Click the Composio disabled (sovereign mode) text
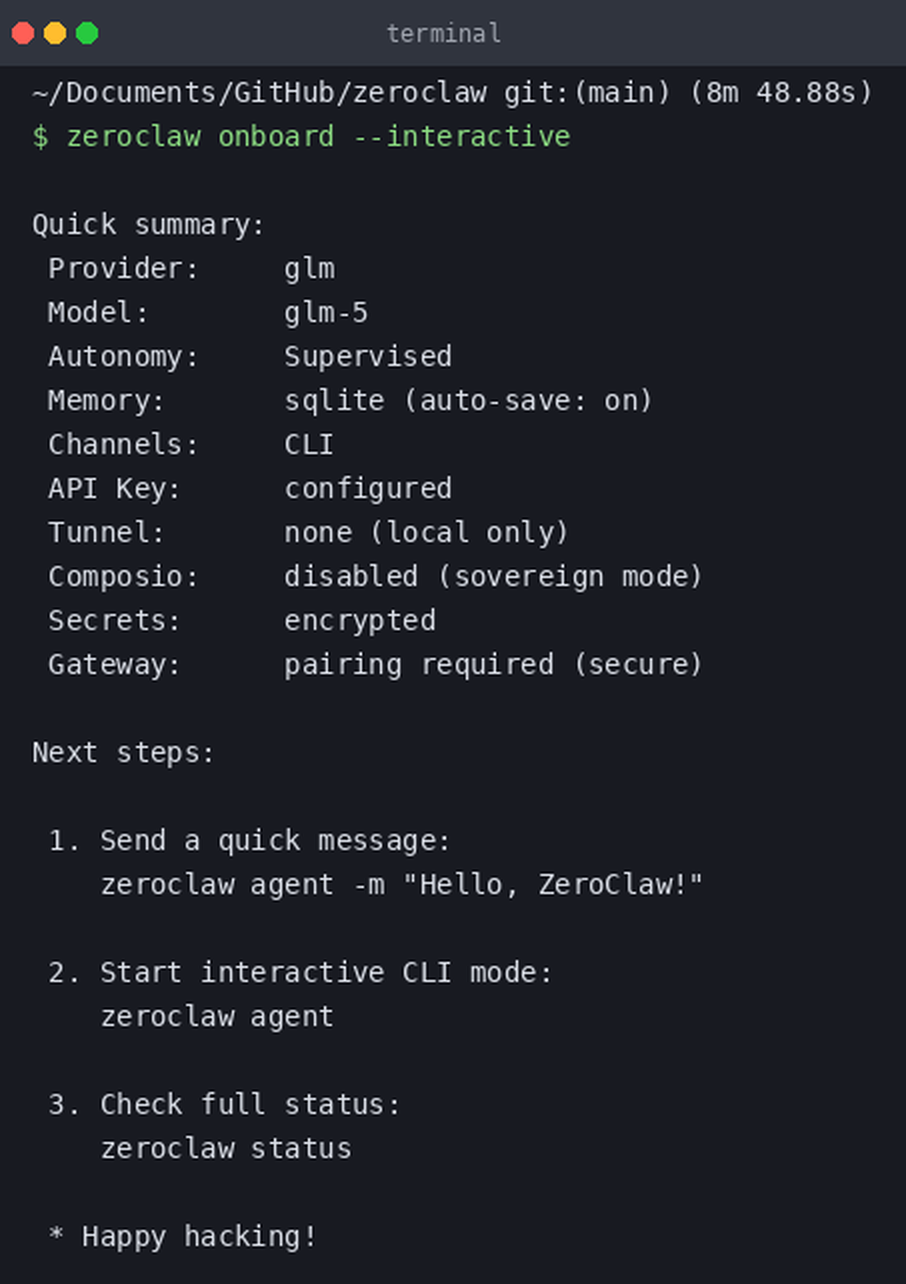906x1284 pixels. tap(494, 576)
